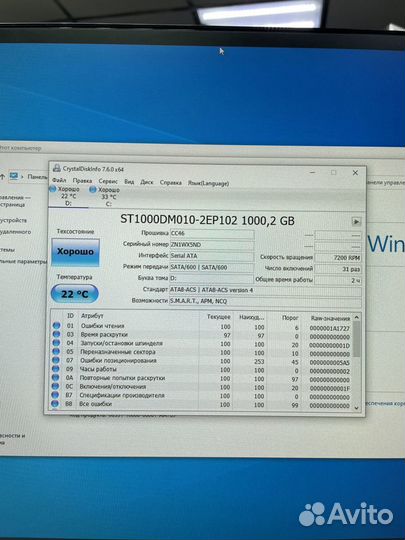The height and width of the screenshot is (540, 405).
Task: Click the Серийный номер field
Action: tap(212, 245)
